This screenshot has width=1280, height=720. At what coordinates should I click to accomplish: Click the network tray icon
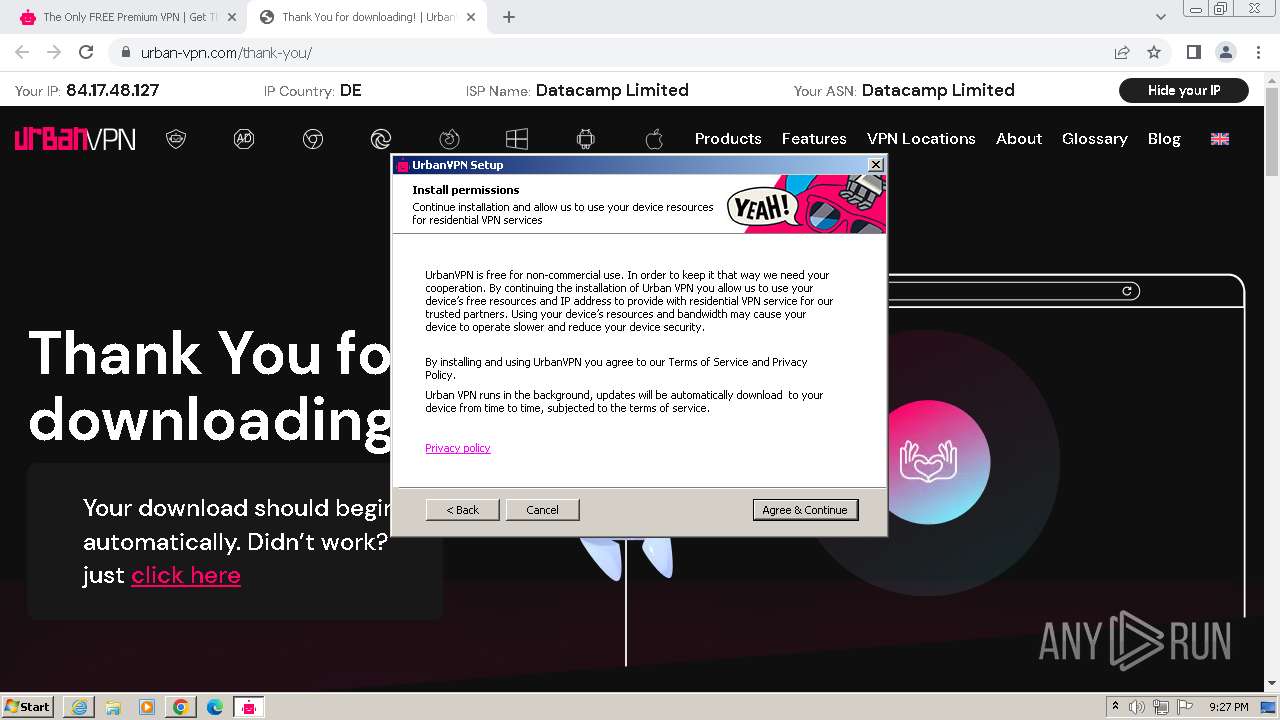[x=1161, y=707]
